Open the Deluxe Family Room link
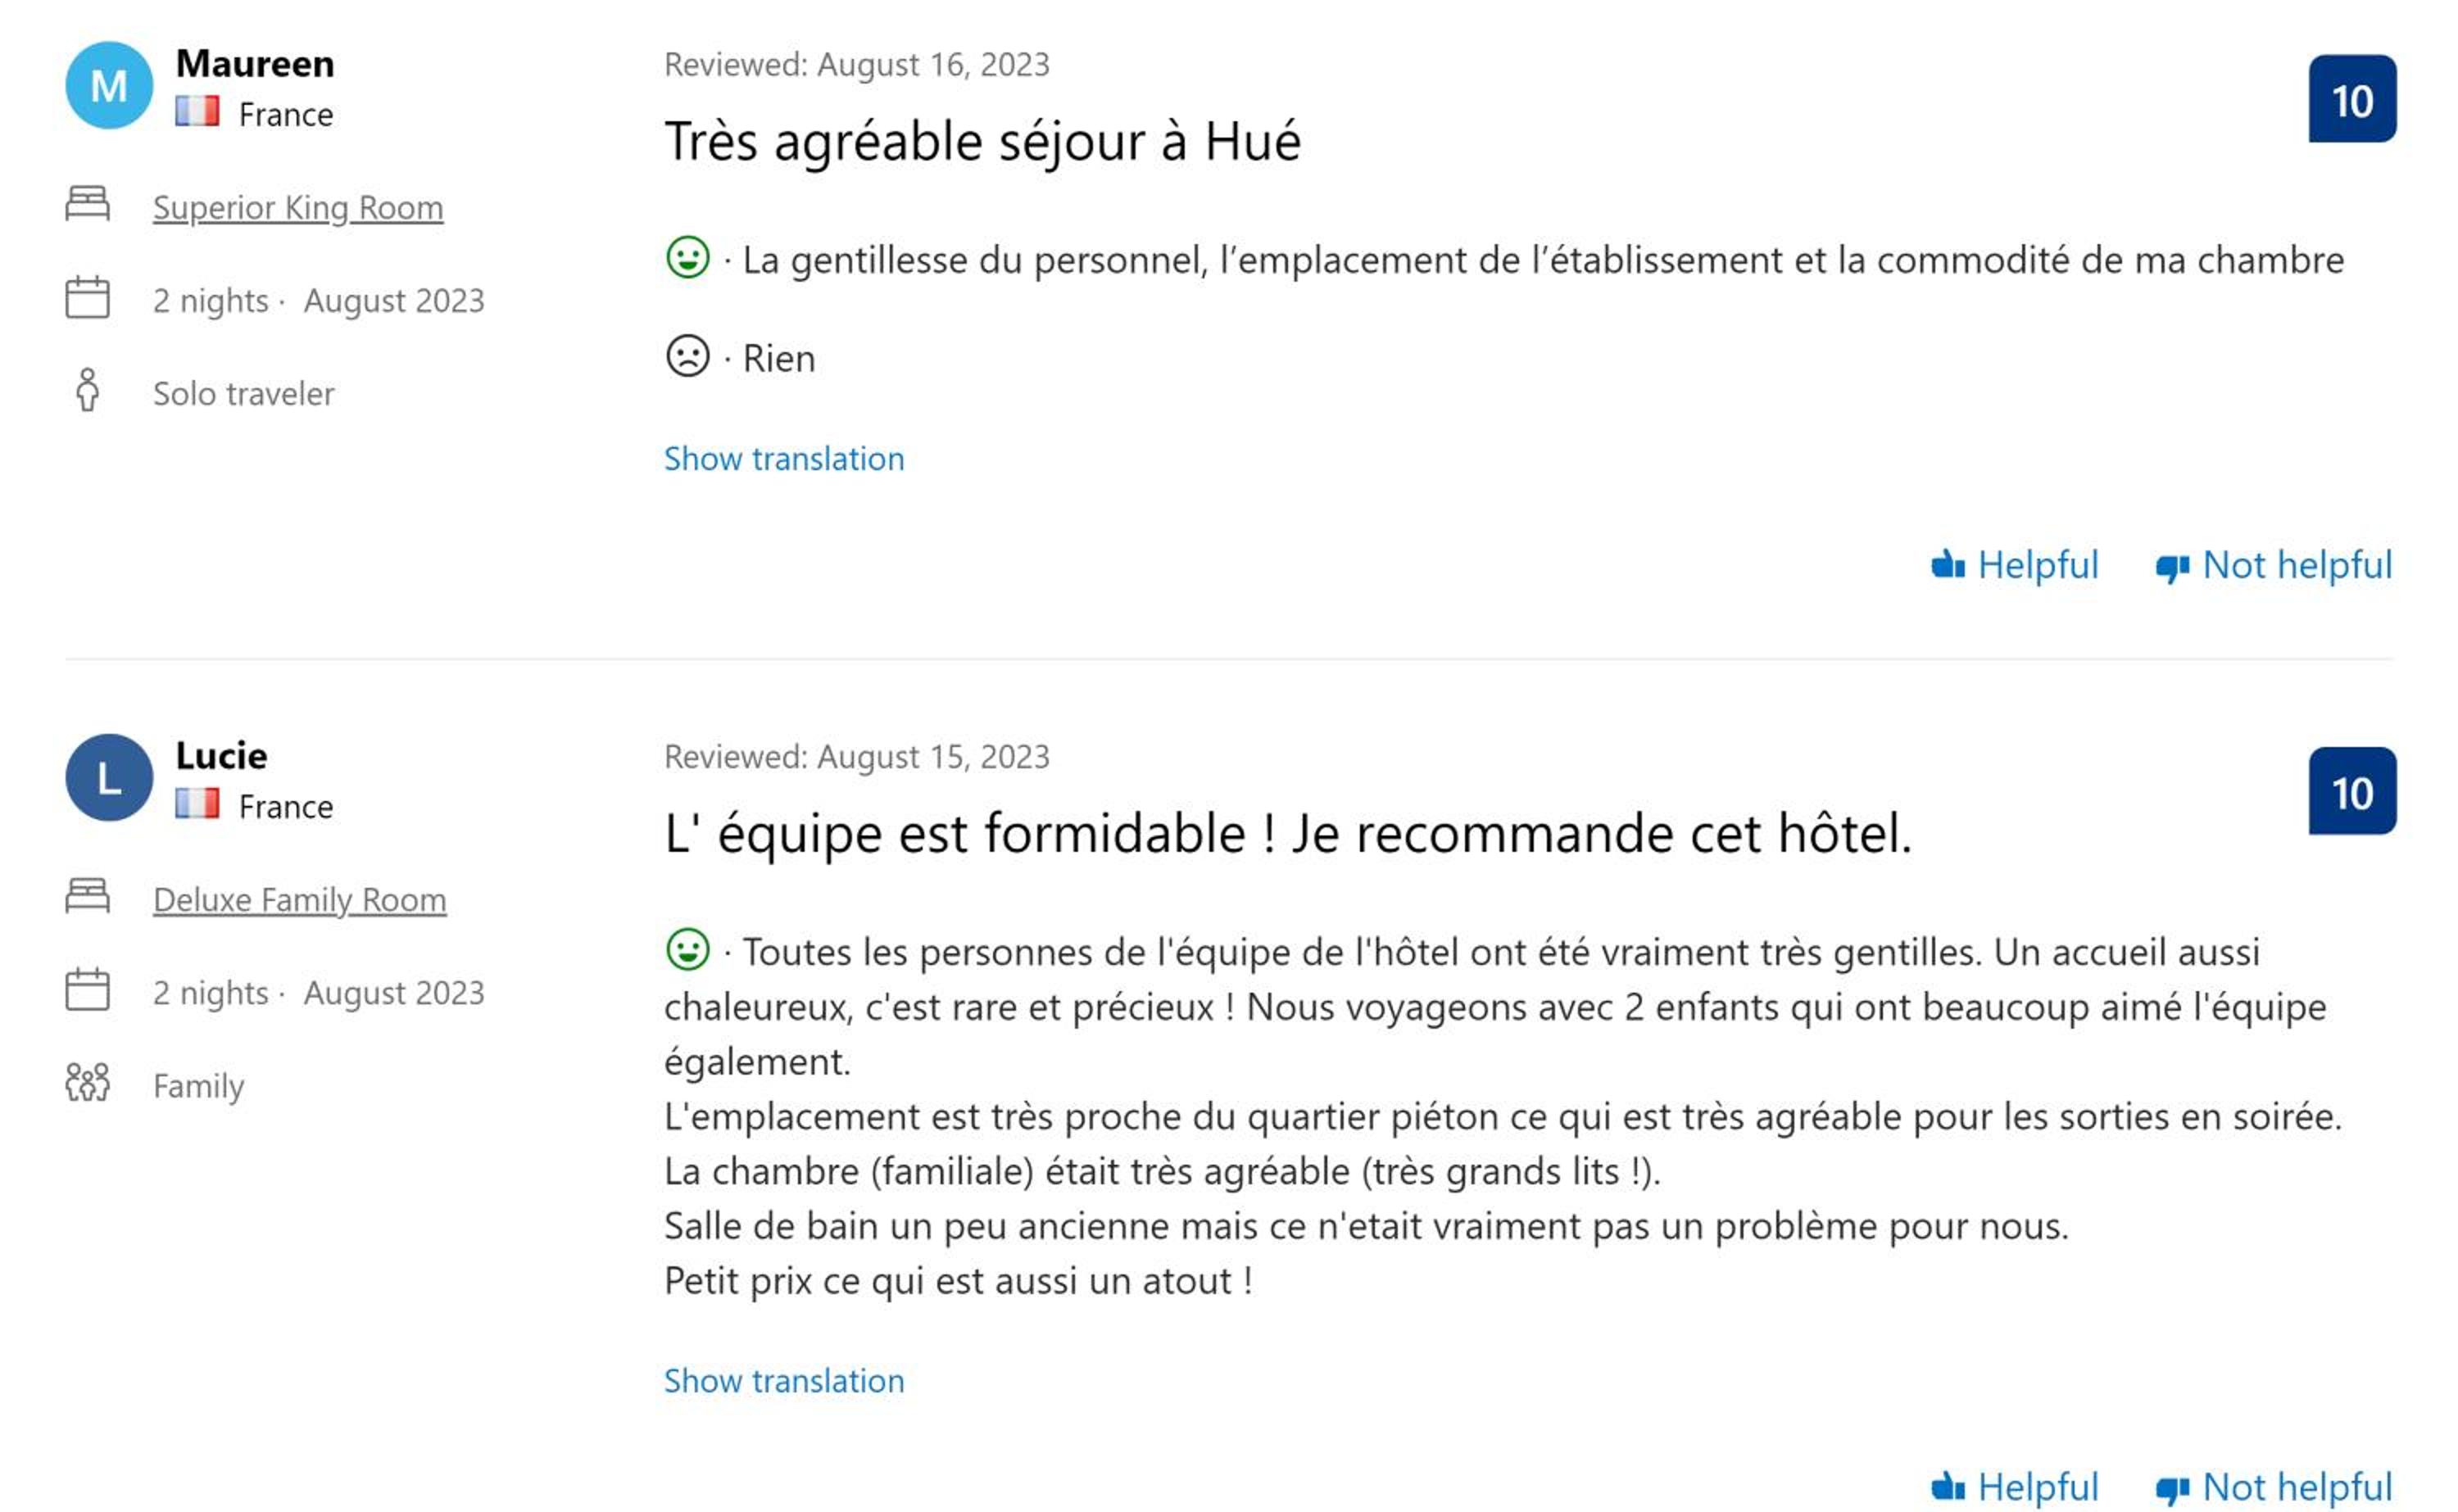Image resolution: width=2458 pixels, height=1512 pixels. point(299,900)
